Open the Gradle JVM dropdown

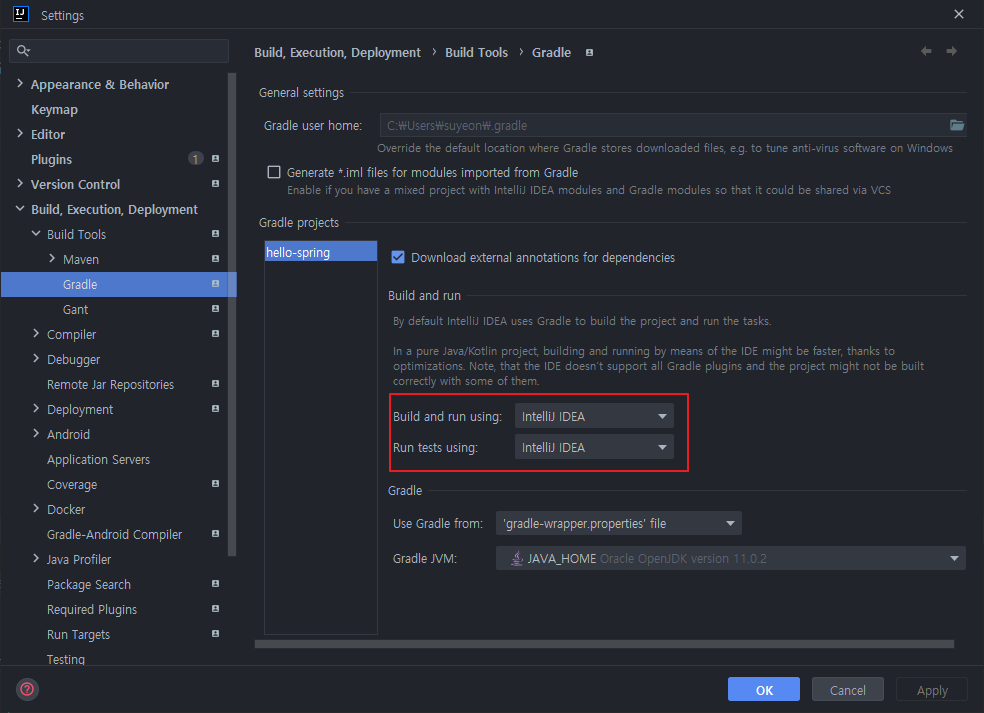point(730,558)
